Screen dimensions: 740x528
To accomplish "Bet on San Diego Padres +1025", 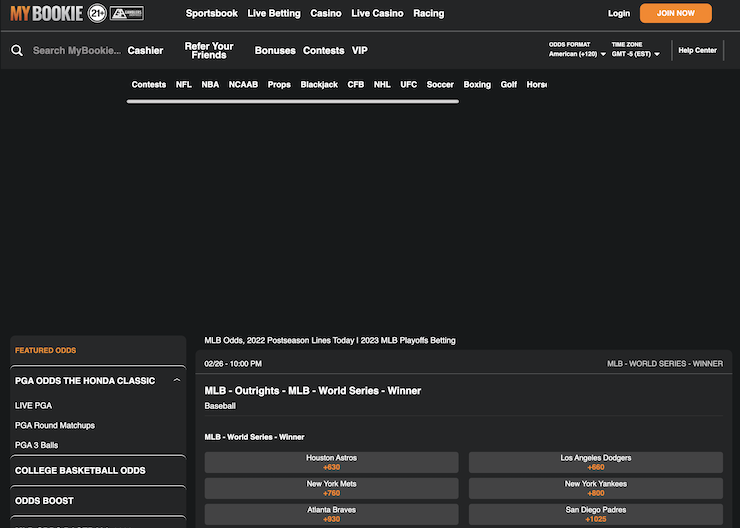I will coord(596,514).
